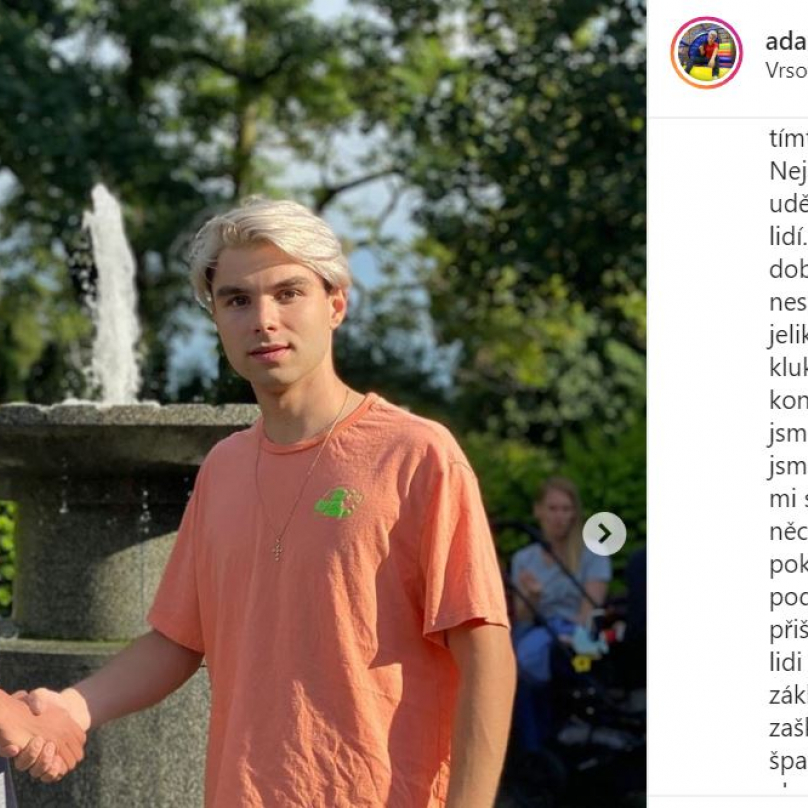Click the caption line beginning with "udě"
This screenshot has width=808, height=808.
tap(788, 204)
